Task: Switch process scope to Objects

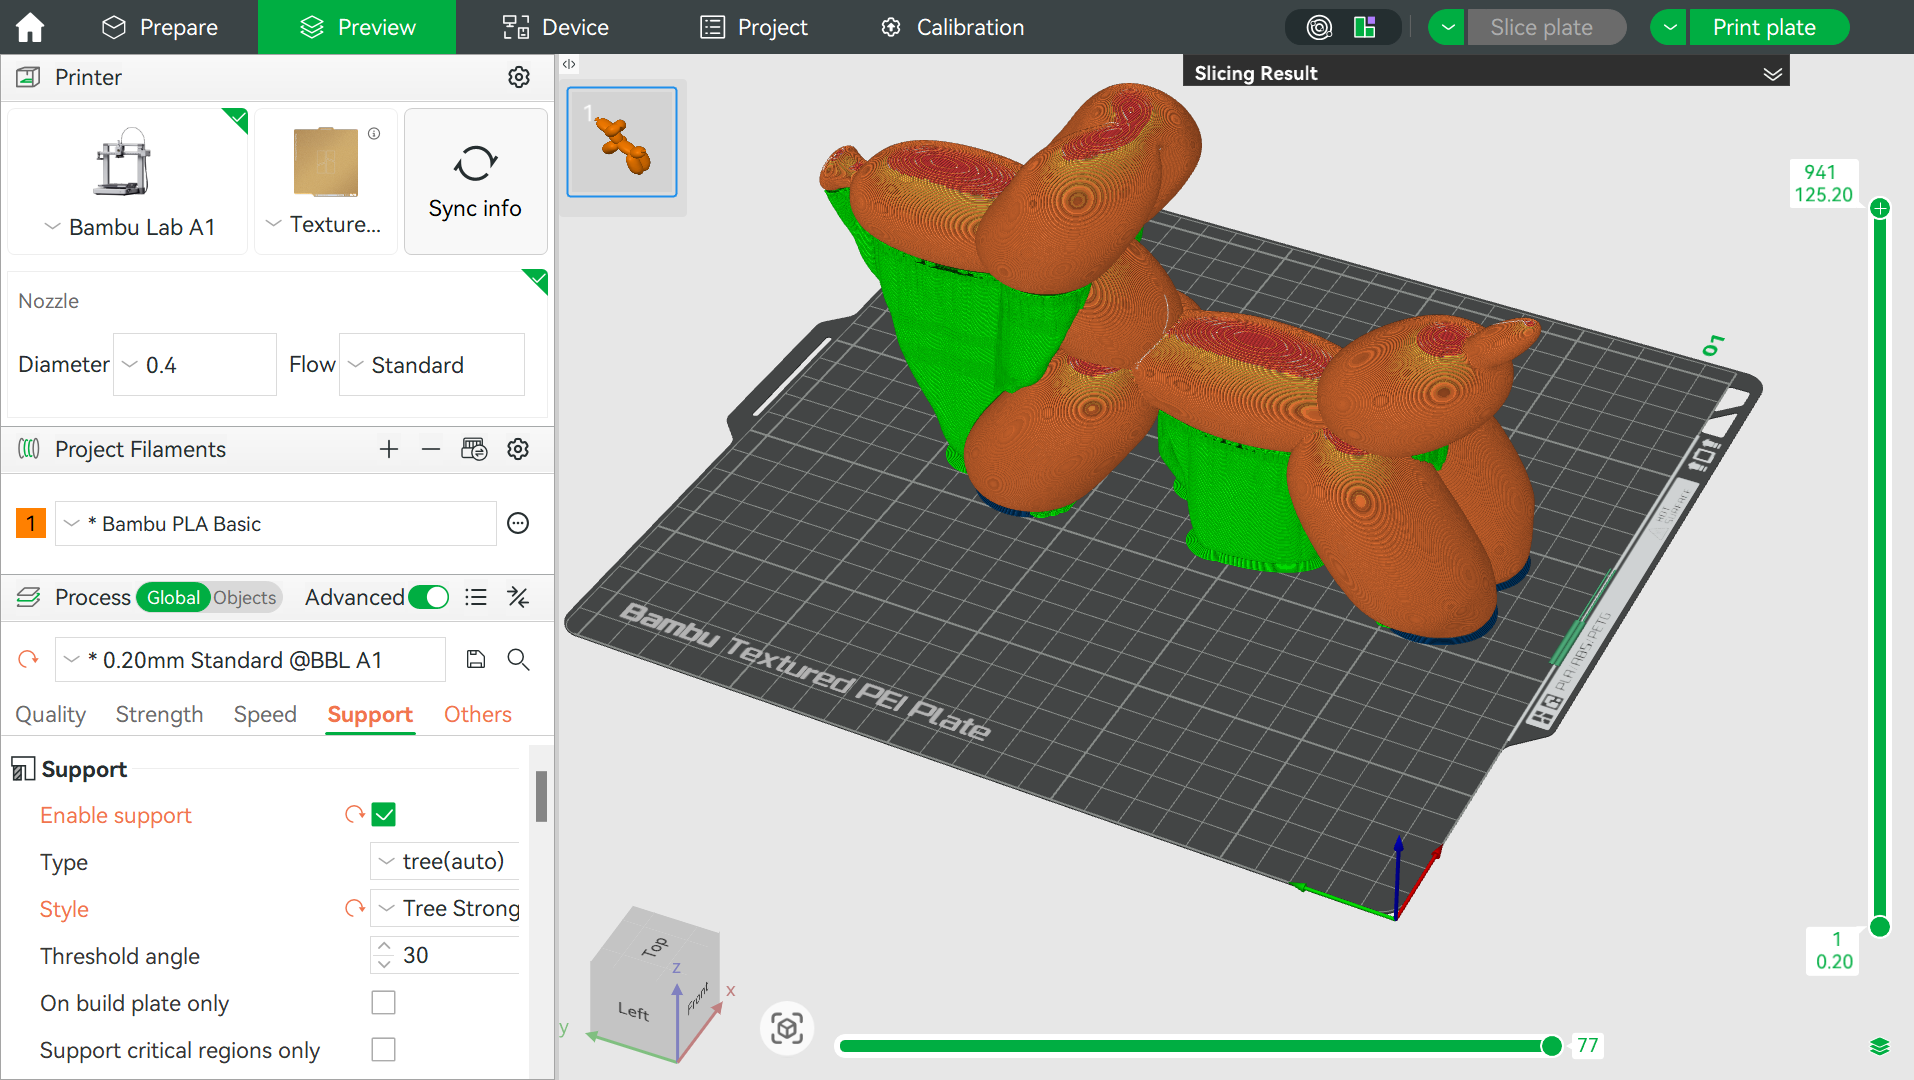Action: tap(245, 597)
